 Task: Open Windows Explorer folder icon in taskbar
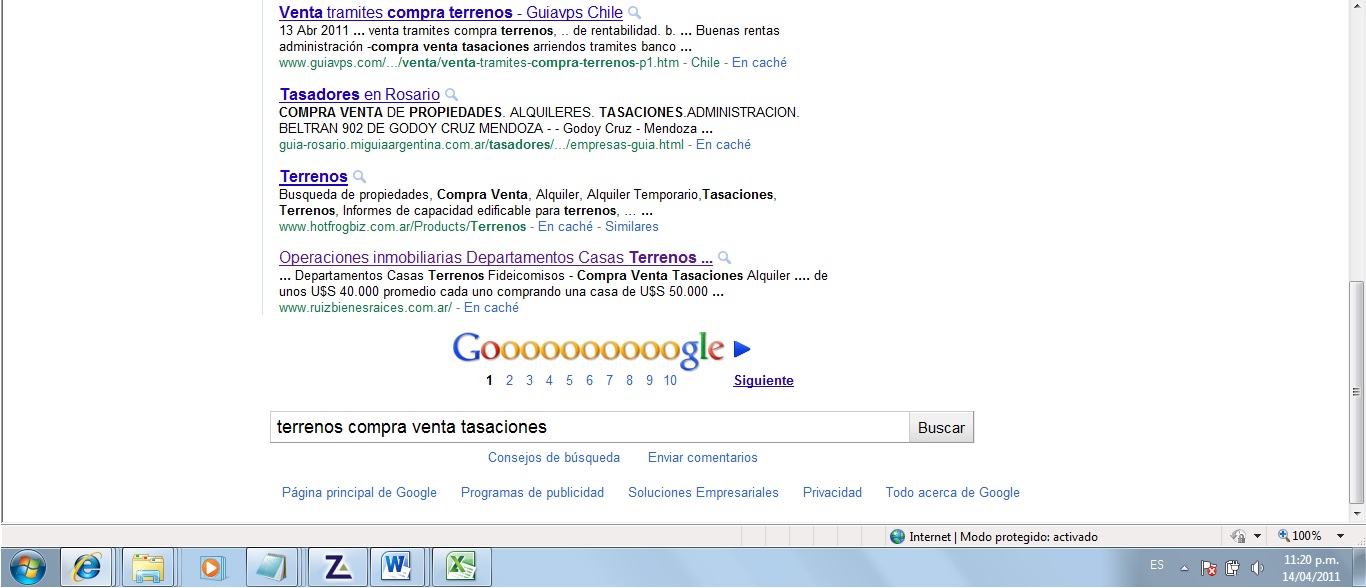[148, 567]
